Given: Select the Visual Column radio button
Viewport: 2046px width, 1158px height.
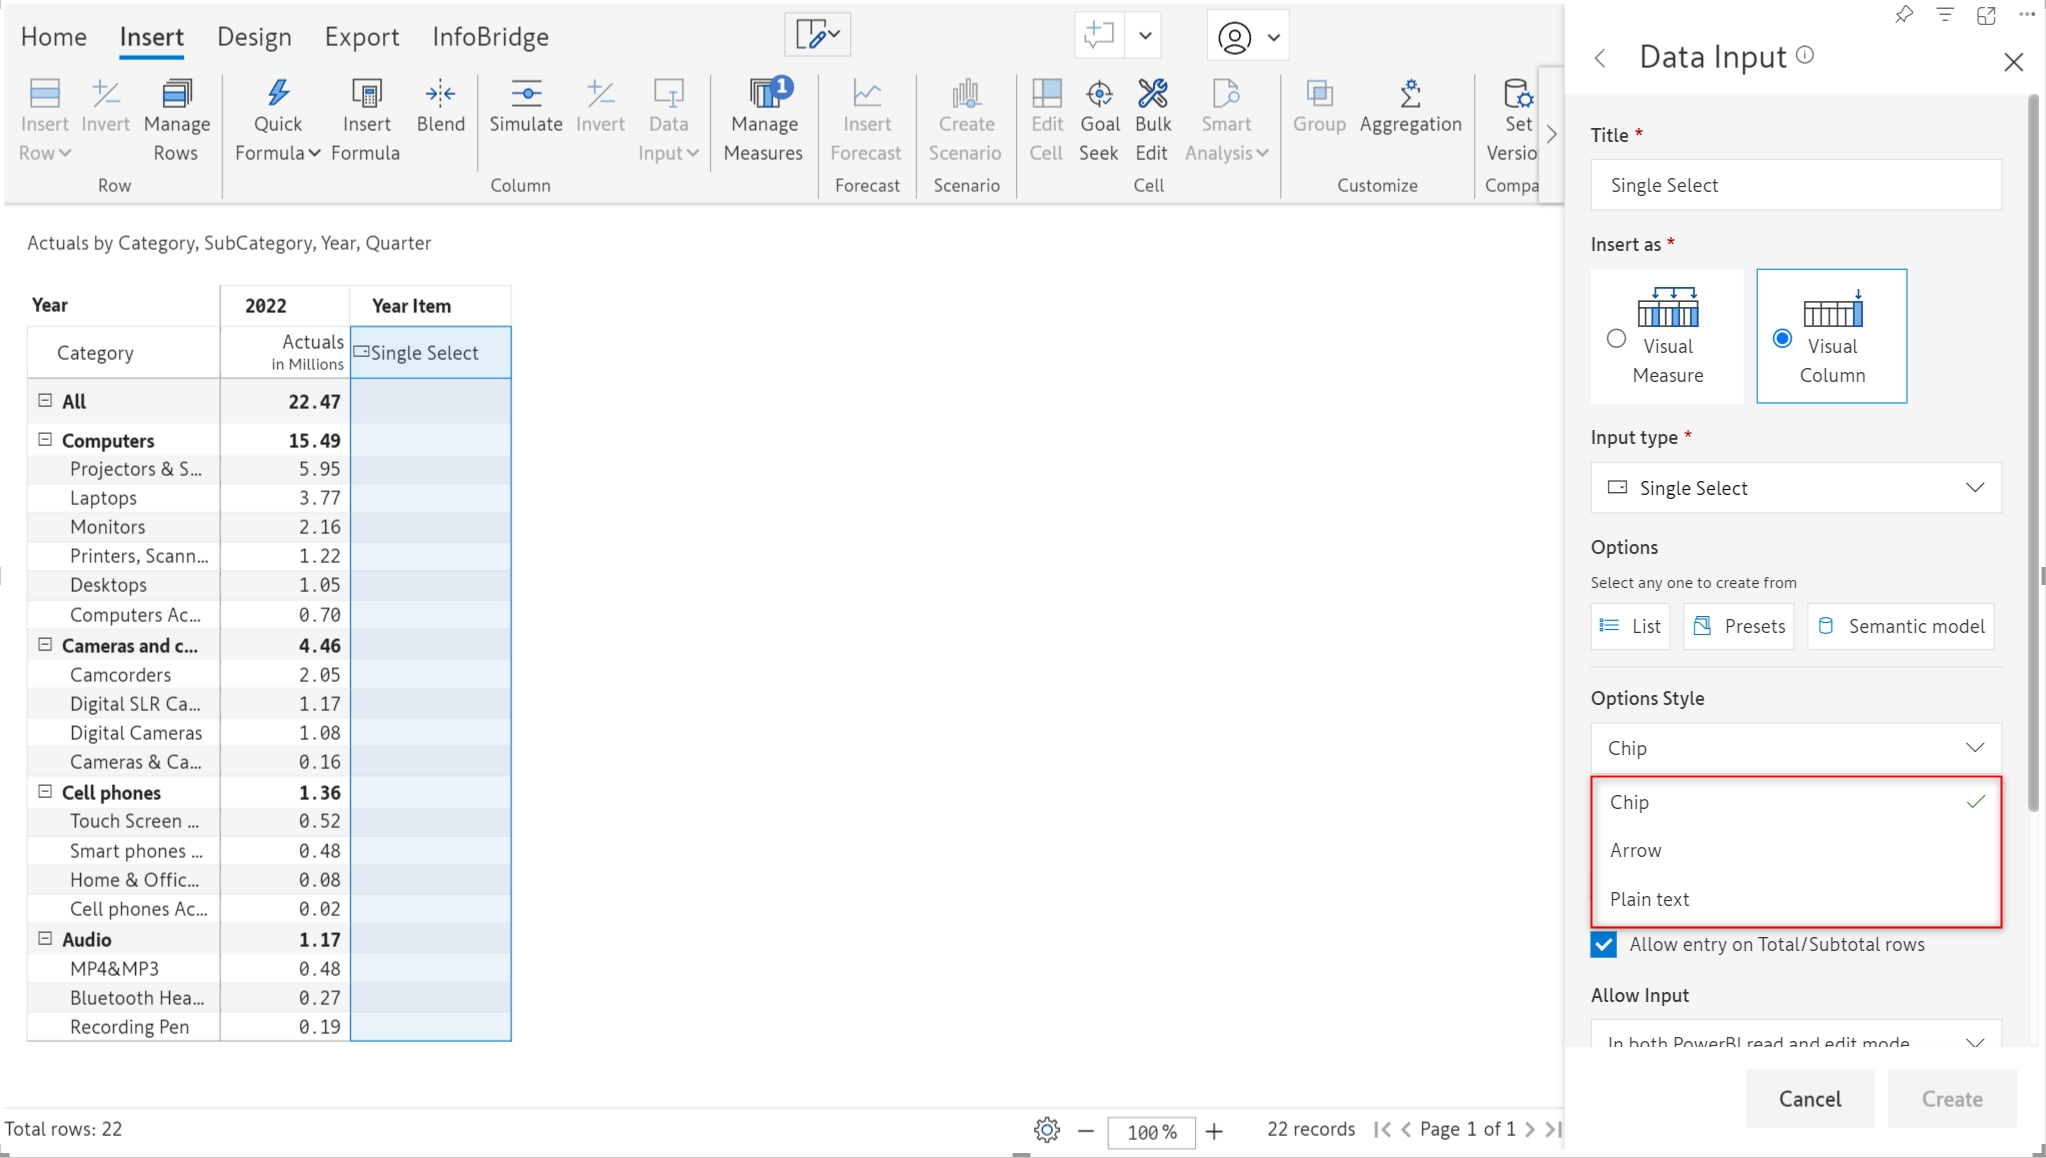Looking at the screenshot, I should click(1782, 338).
